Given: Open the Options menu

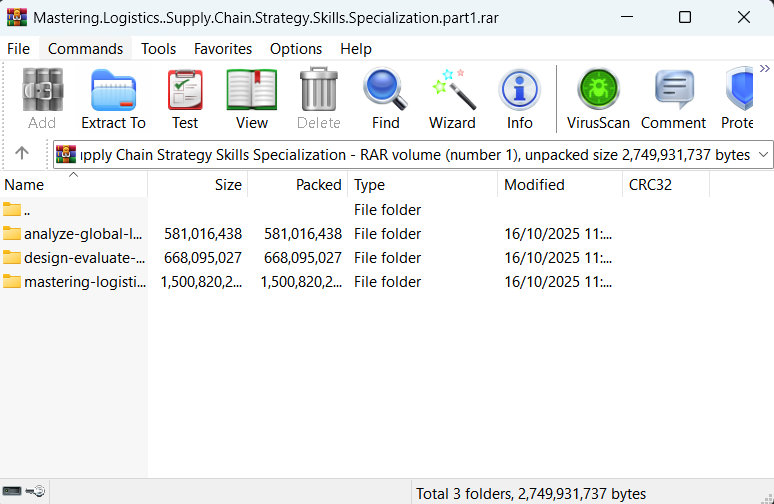Looking at the screenshot, I should click(296, 48).
